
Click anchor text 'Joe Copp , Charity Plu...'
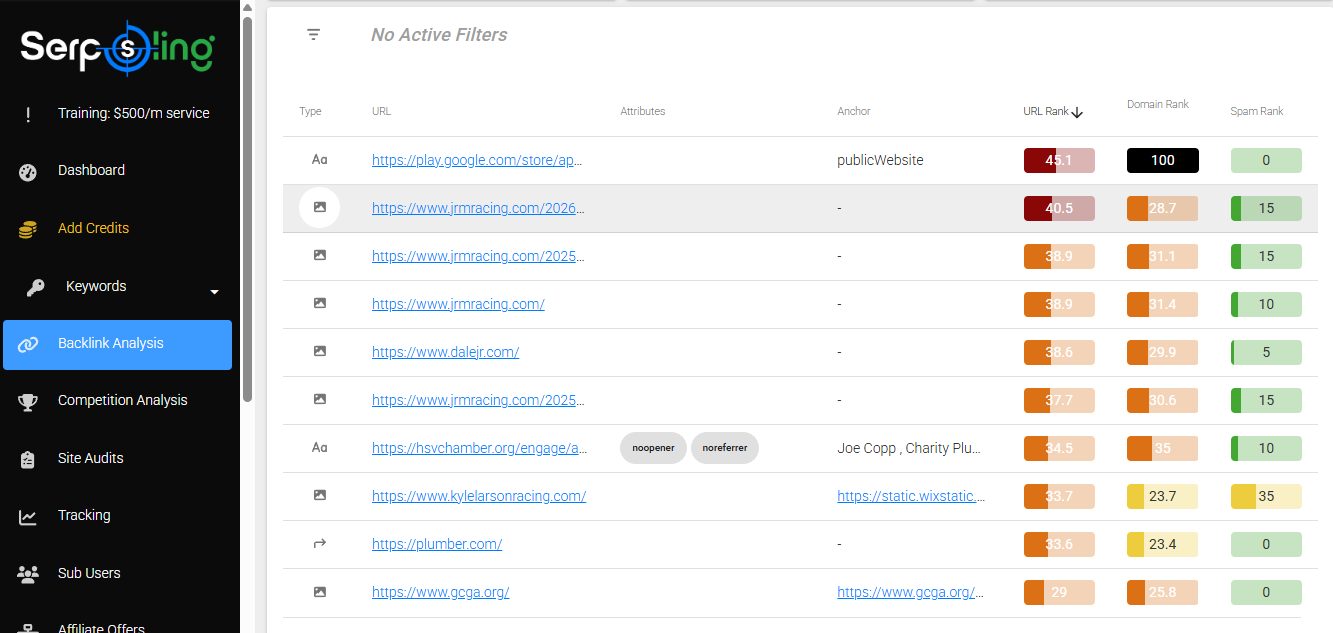[909, 448]
